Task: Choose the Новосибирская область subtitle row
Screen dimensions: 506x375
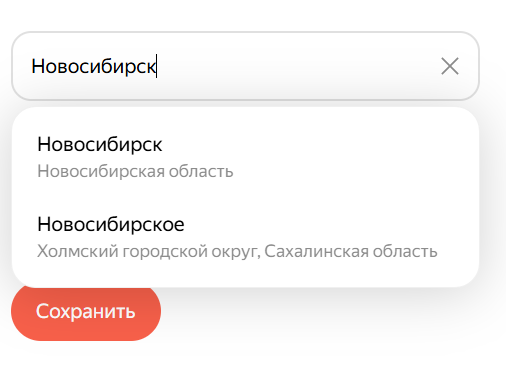Action: 135,171
